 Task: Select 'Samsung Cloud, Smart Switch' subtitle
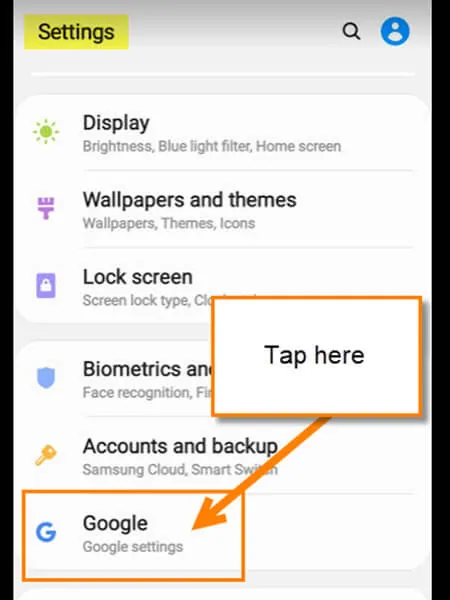(180, 470)
